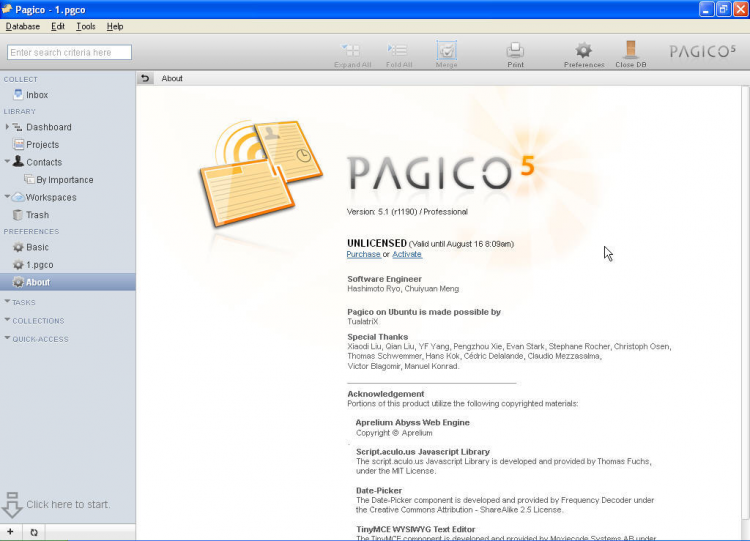Click the large Pagico documents logo image
Viewport: 750px width, 541px height.
pos(261,173)
